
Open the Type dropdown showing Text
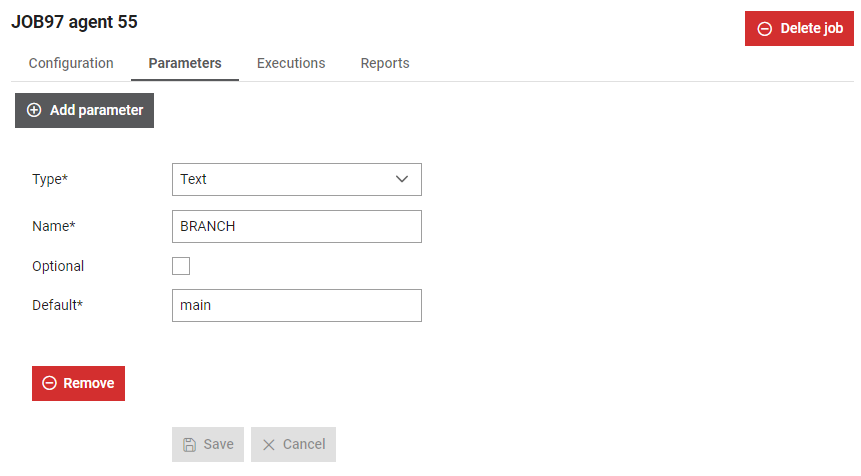click(x=297, y=179)
